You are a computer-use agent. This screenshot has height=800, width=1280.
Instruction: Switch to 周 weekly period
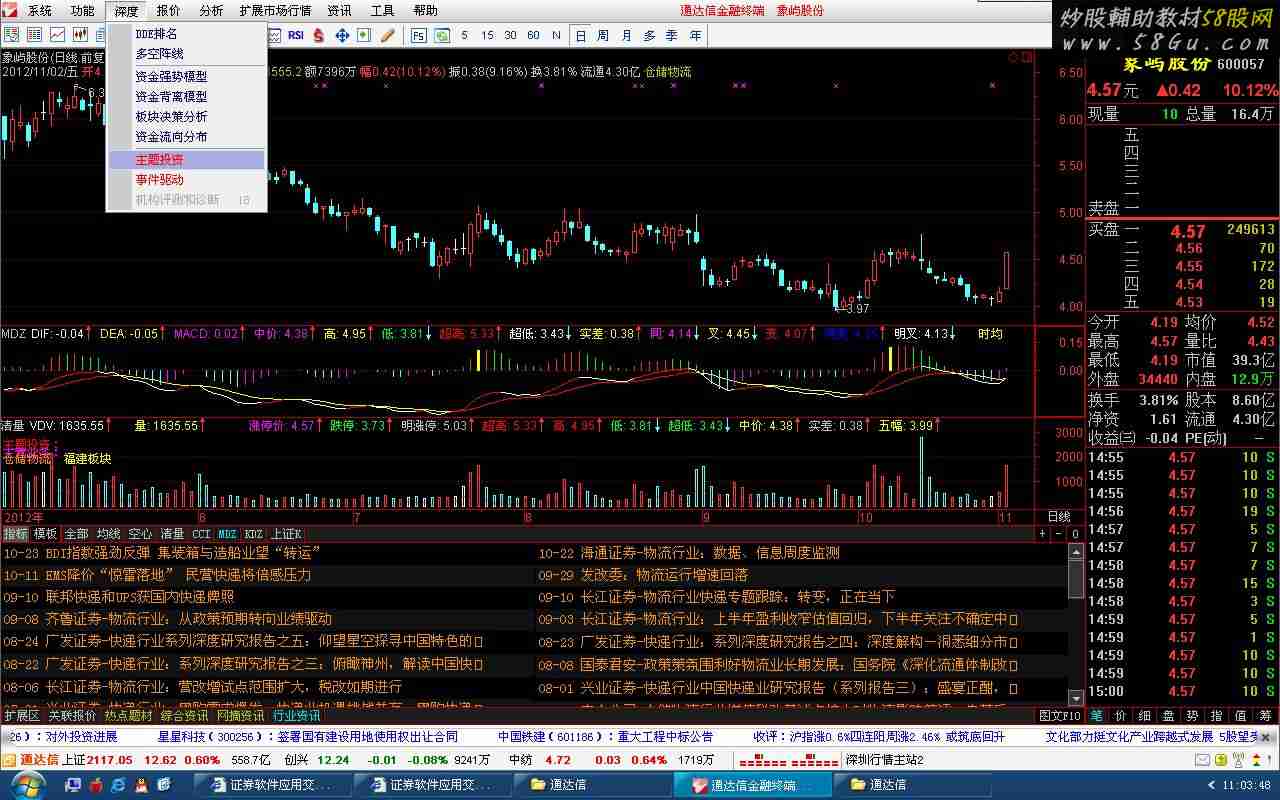pyautogui.click(x=603, y=35)
